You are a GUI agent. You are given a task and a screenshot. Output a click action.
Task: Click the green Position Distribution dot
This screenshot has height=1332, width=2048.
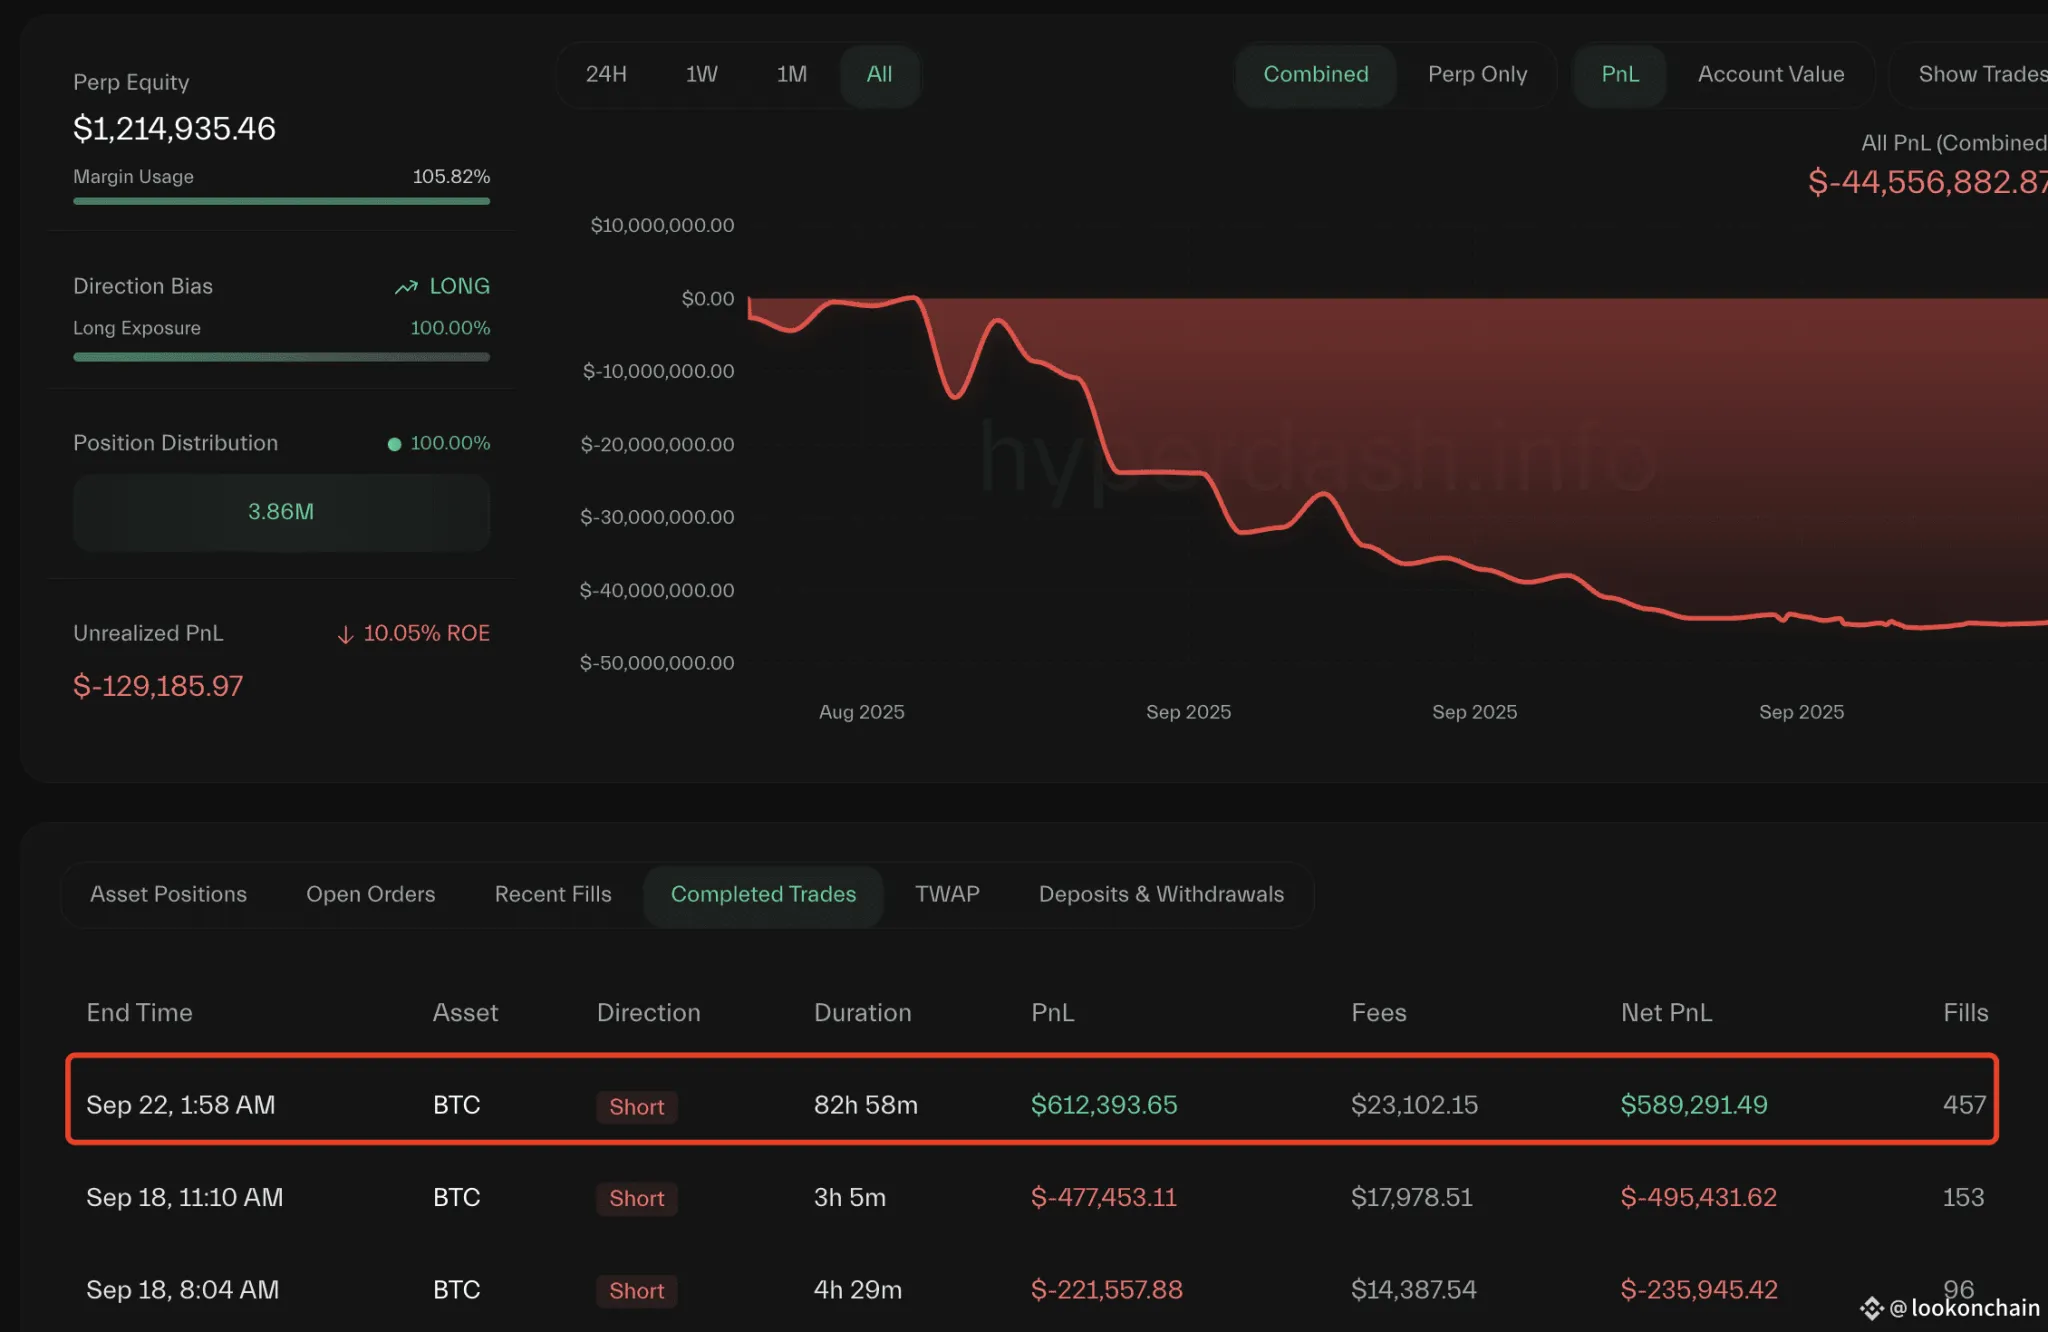394,444
